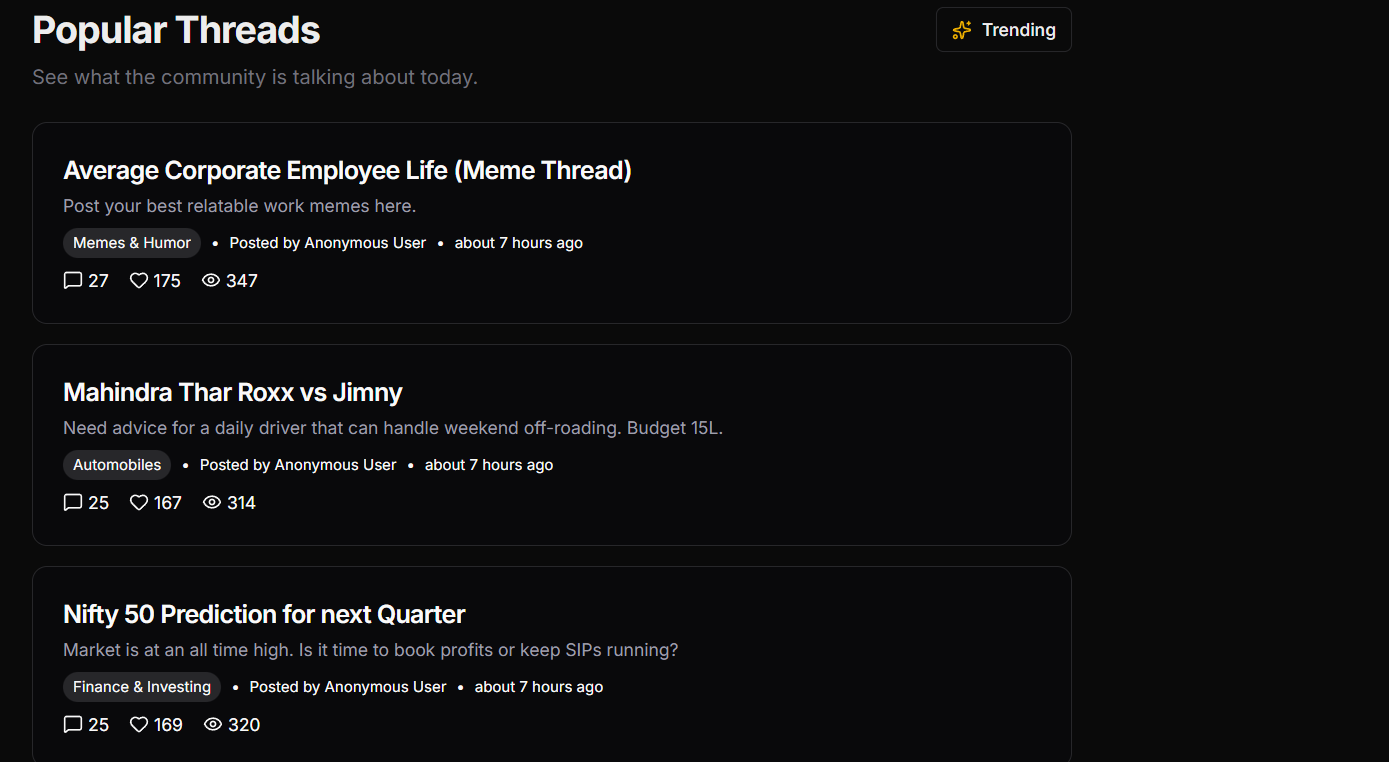Click the like count 167
1389x762 pixels.
[x=168, y=503]
